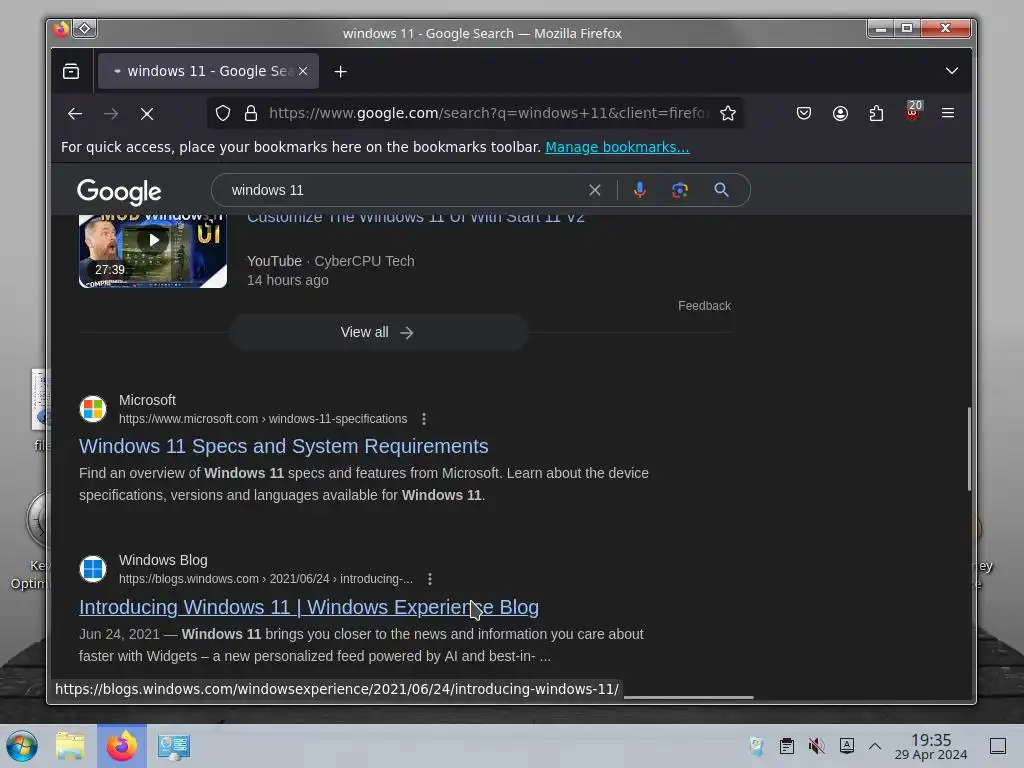The height and width of the screenshot is (768, 1024).
Task: Open the Start menu orb
Action: point(22,746)
